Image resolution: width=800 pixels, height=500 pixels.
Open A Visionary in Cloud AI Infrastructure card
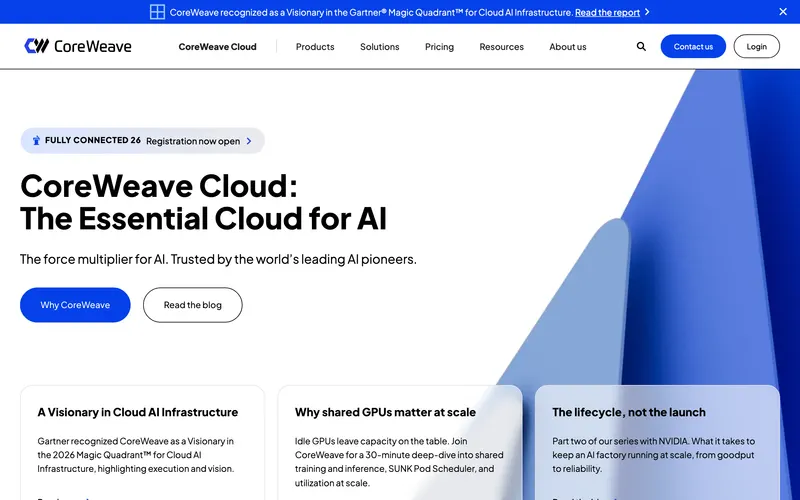pyautogui.click(x=142, y=442)
